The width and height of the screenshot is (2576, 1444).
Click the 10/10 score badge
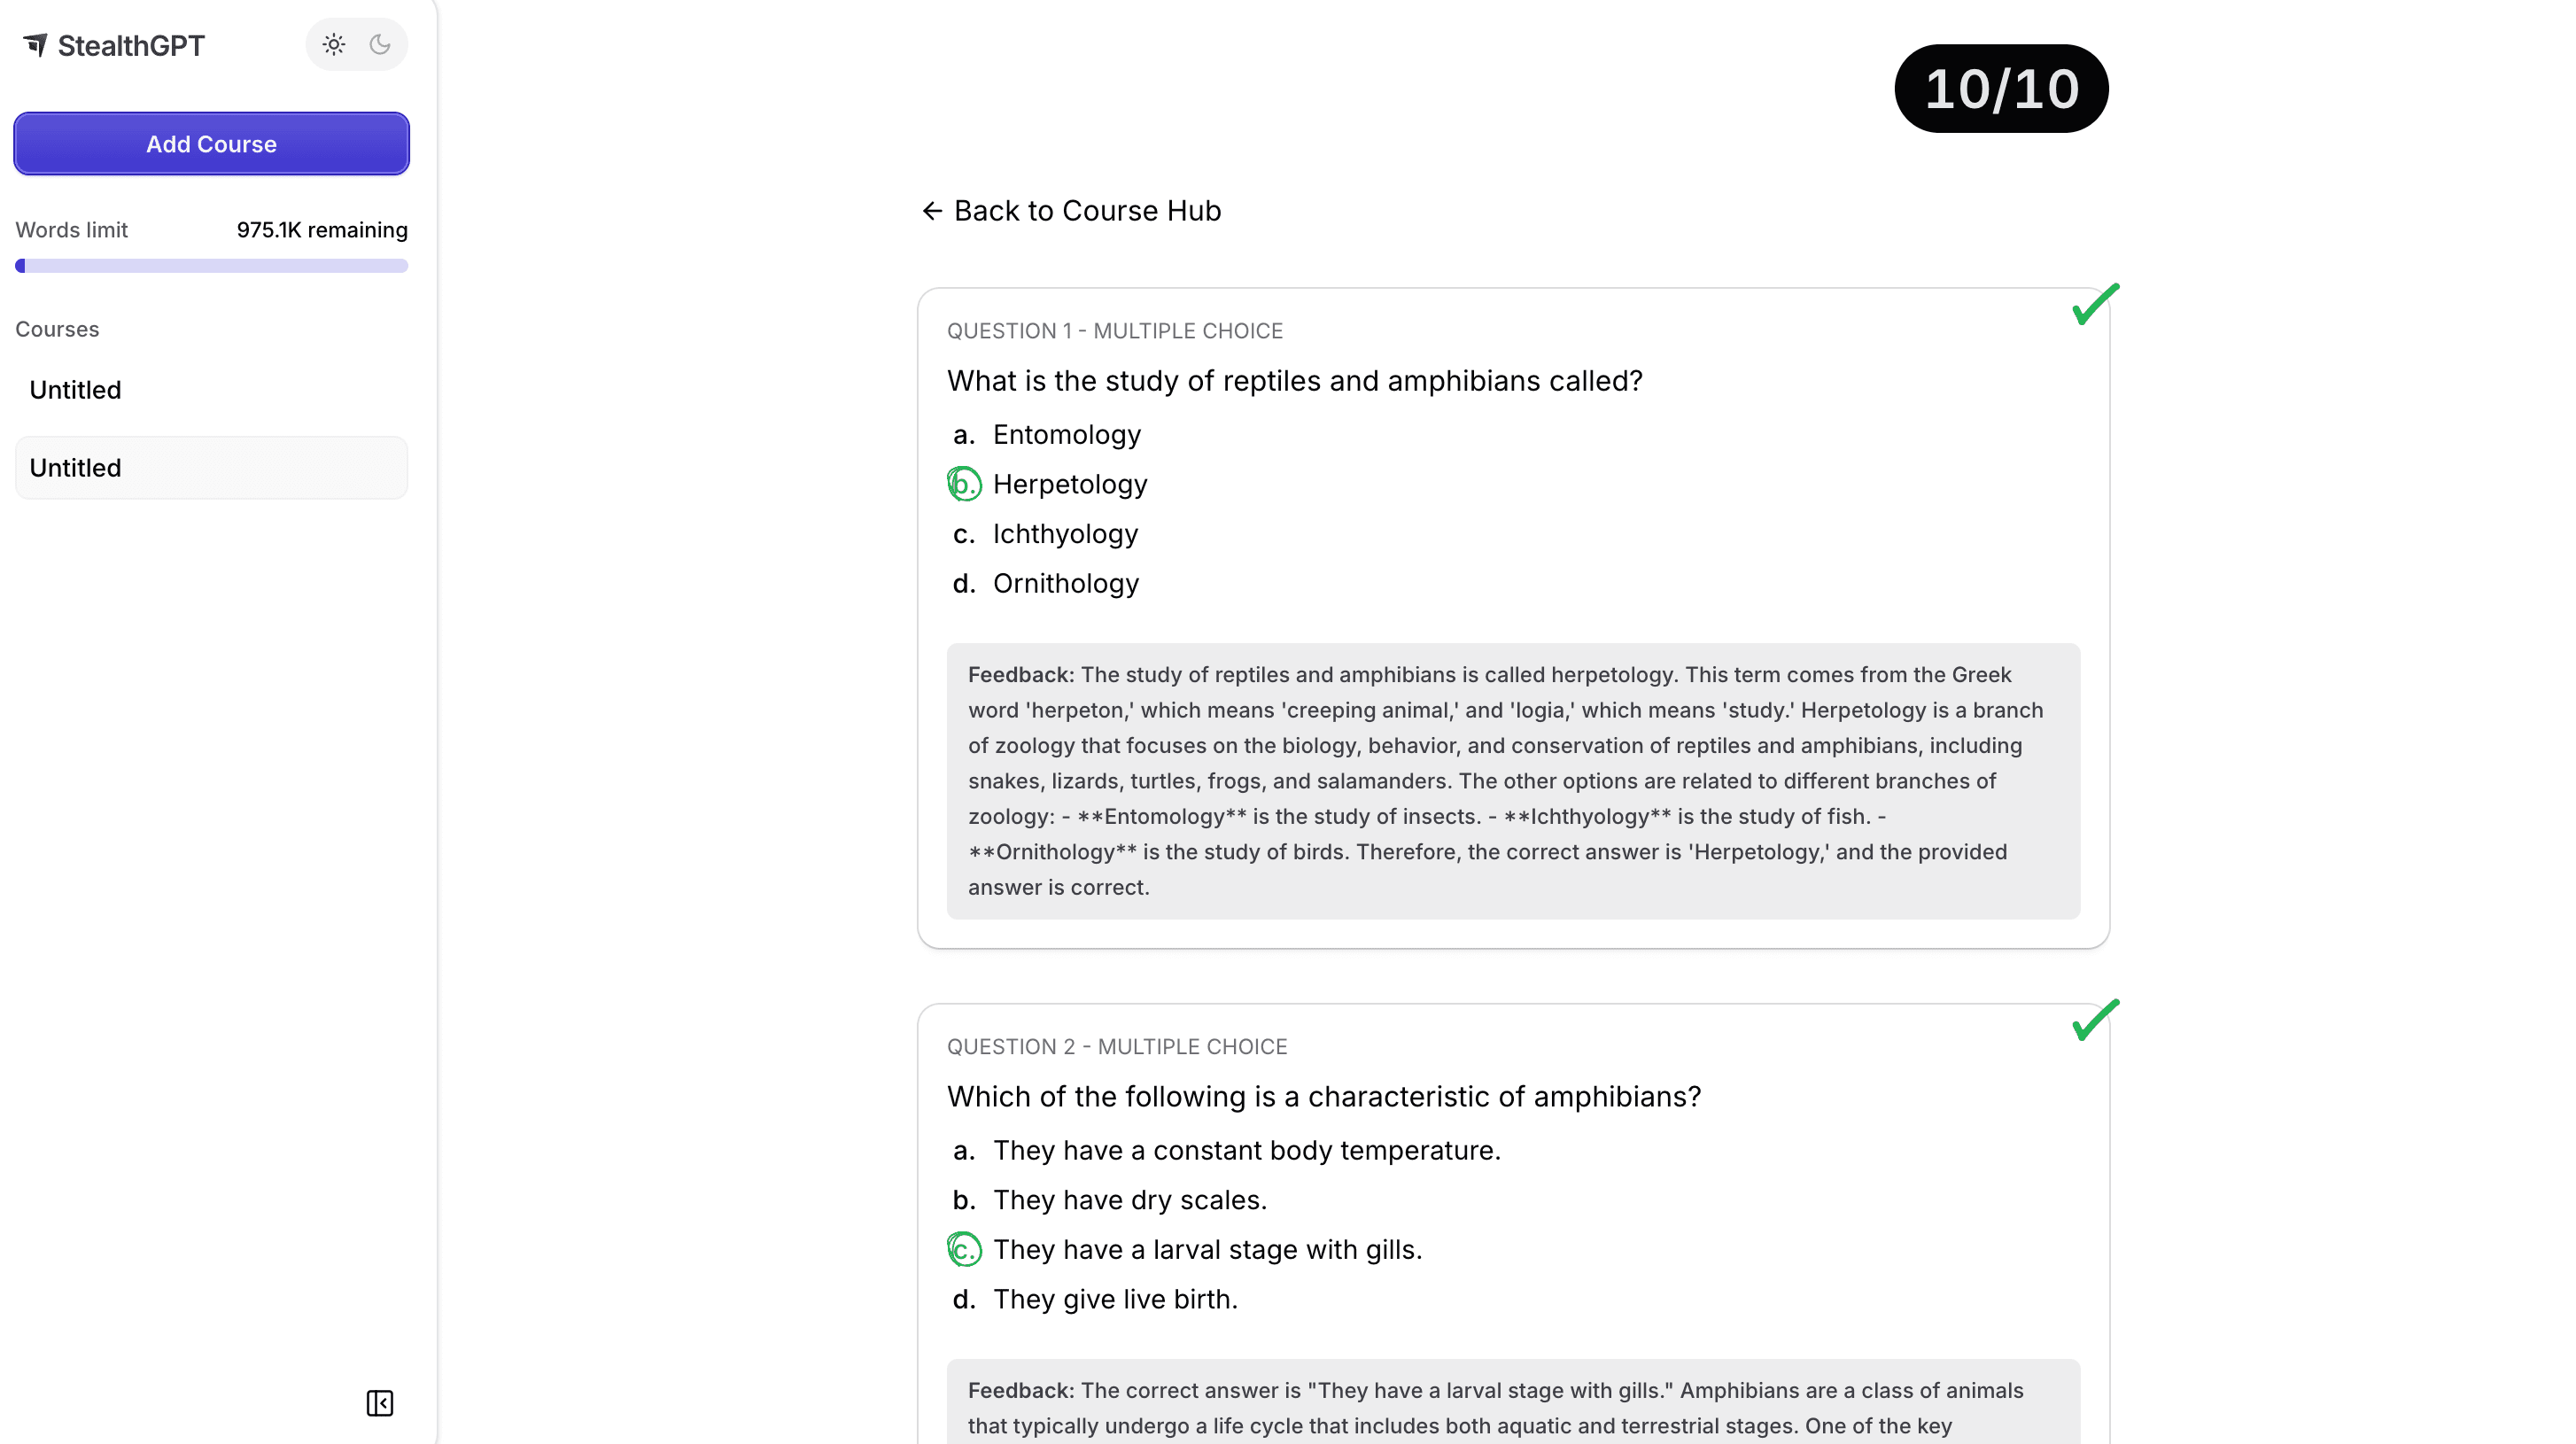pyautogui.click(x=2001, y=89)
